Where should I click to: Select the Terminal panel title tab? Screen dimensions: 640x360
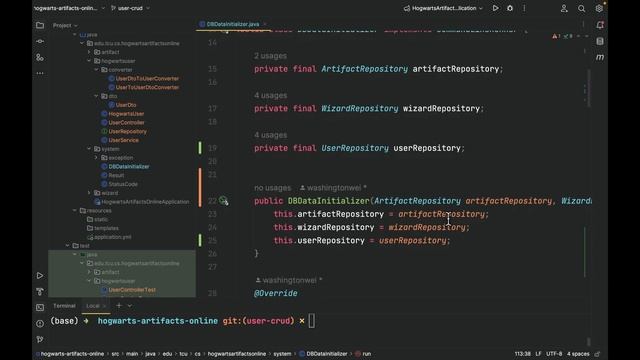click(64, 306)
